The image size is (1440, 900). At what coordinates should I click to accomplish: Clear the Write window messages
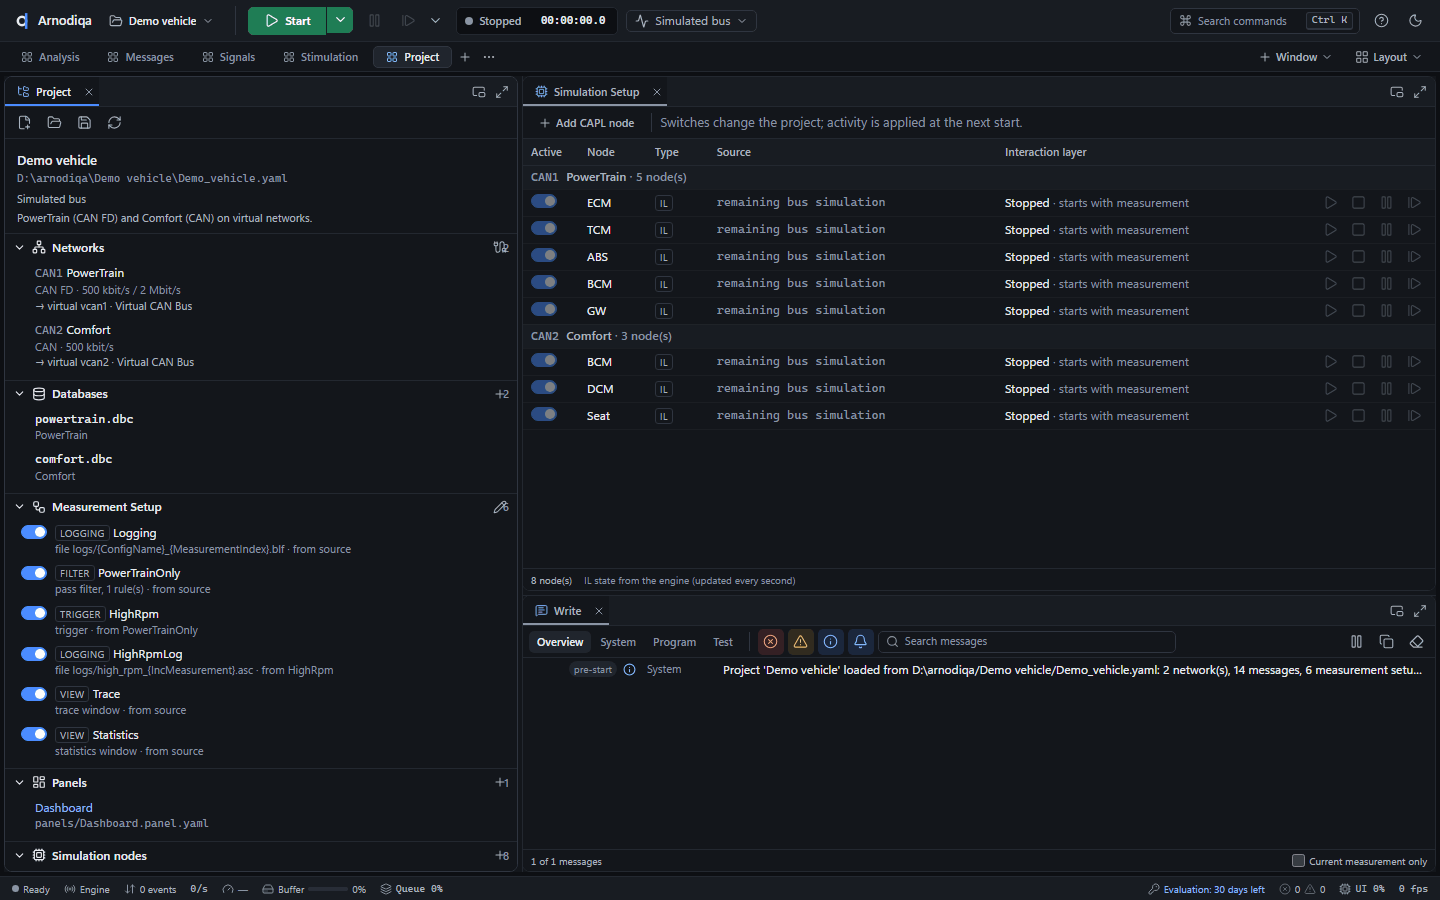1416,642
